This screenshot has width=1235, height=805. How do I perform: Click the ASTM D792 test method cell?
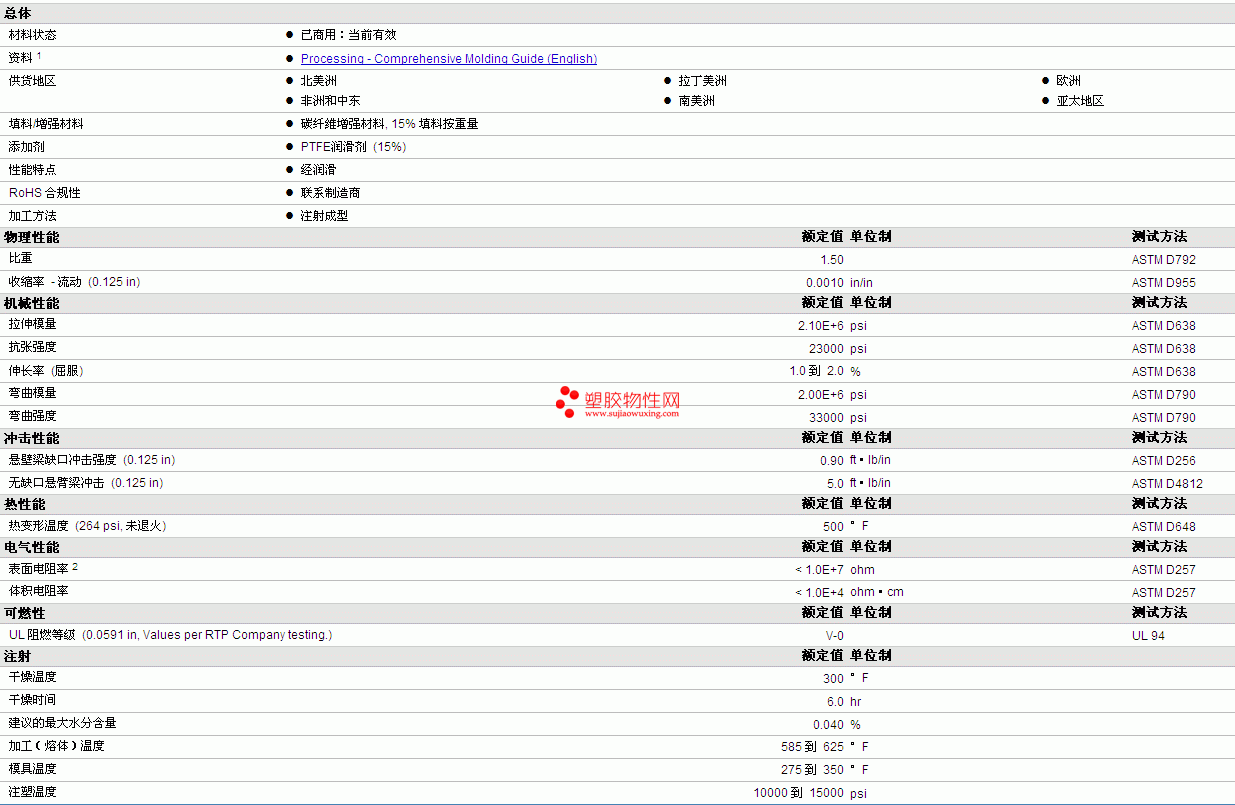(1163, 260)
